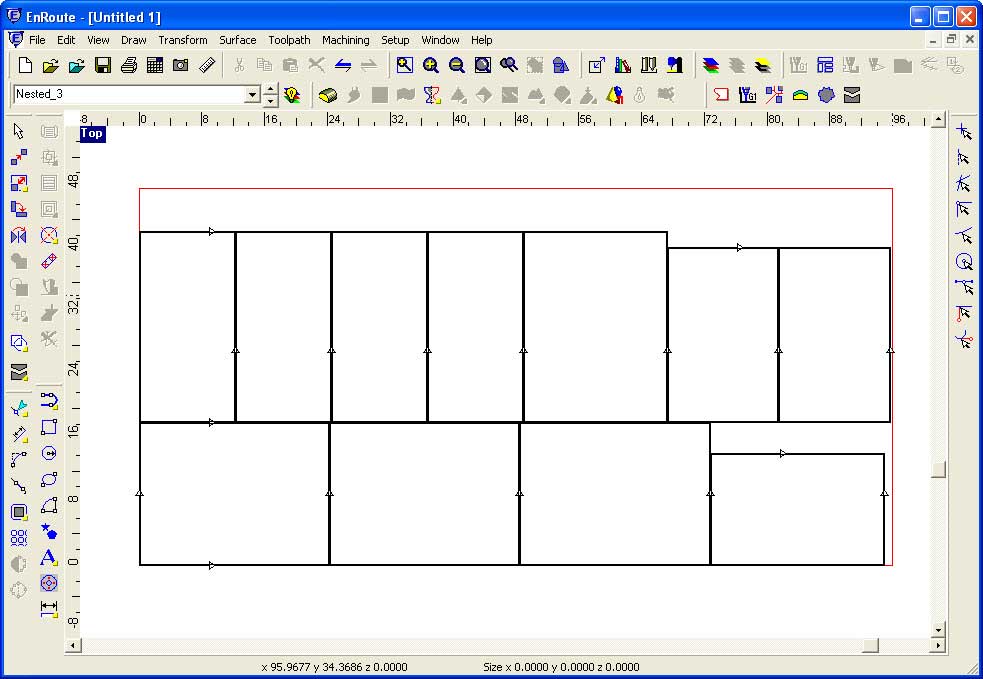Click the blue gear shape icon
983x679 pixels.
point(826,95)
